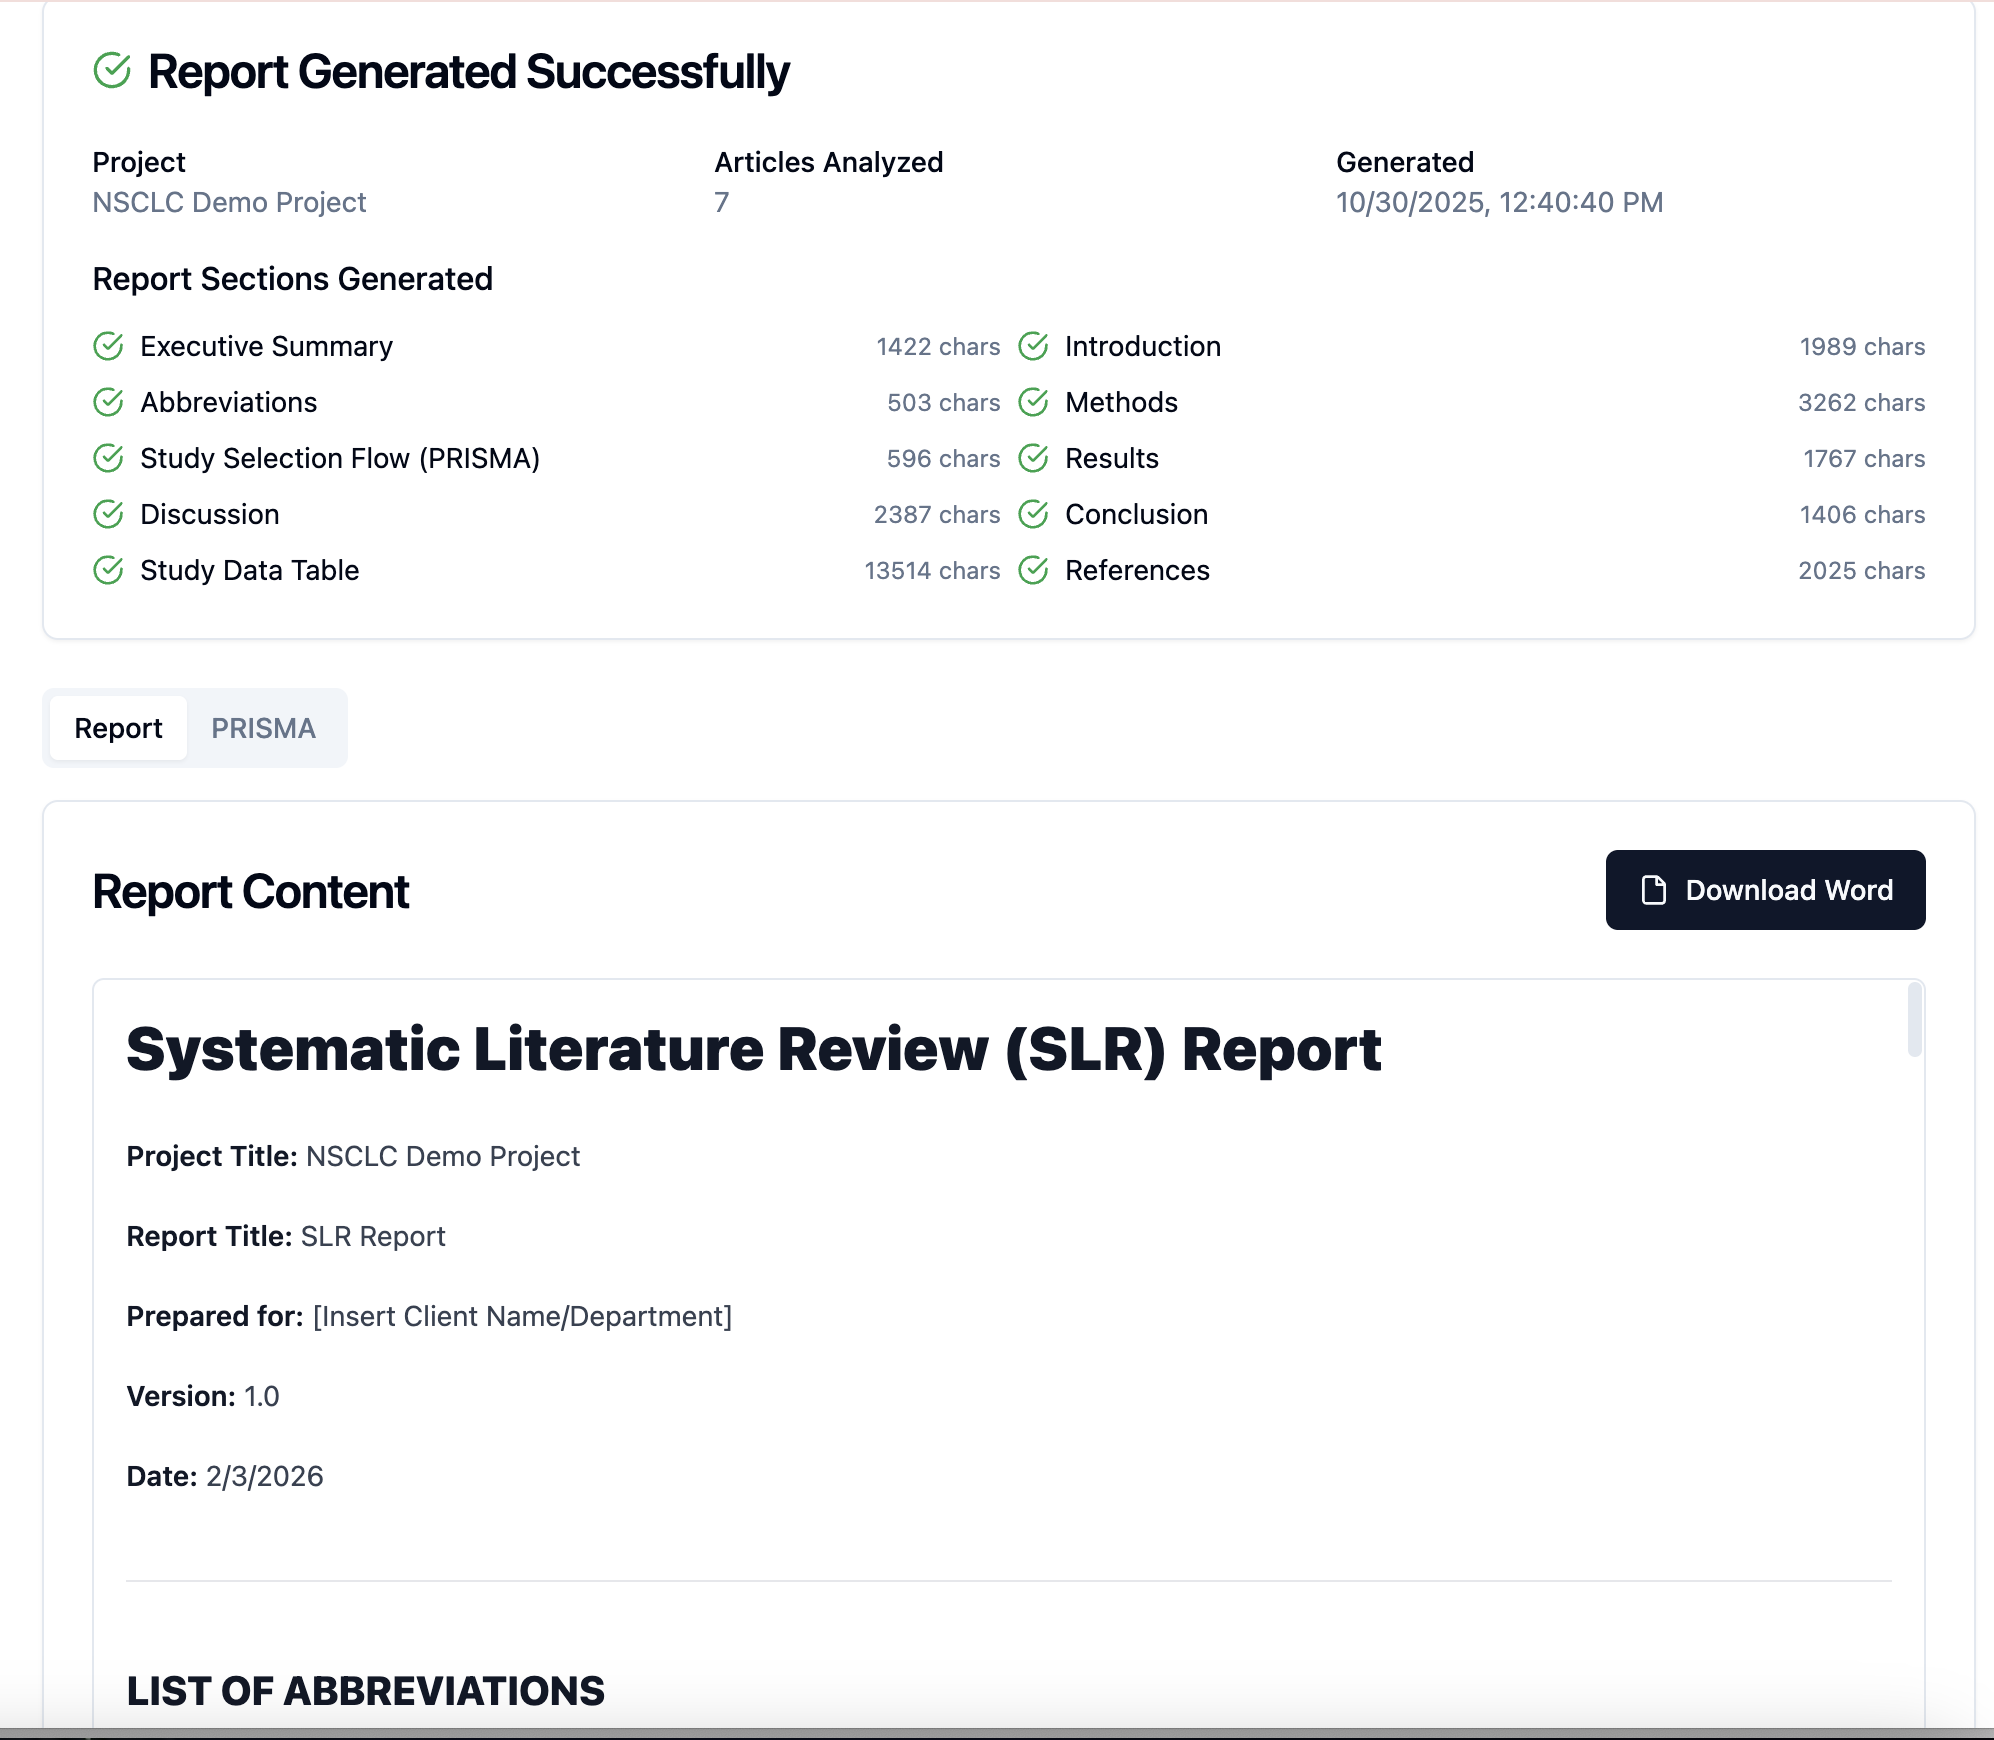Screen dimensions: 1994x1740
Task: Click the Systematic Literature Review report heading
Action: [753, 1049]
